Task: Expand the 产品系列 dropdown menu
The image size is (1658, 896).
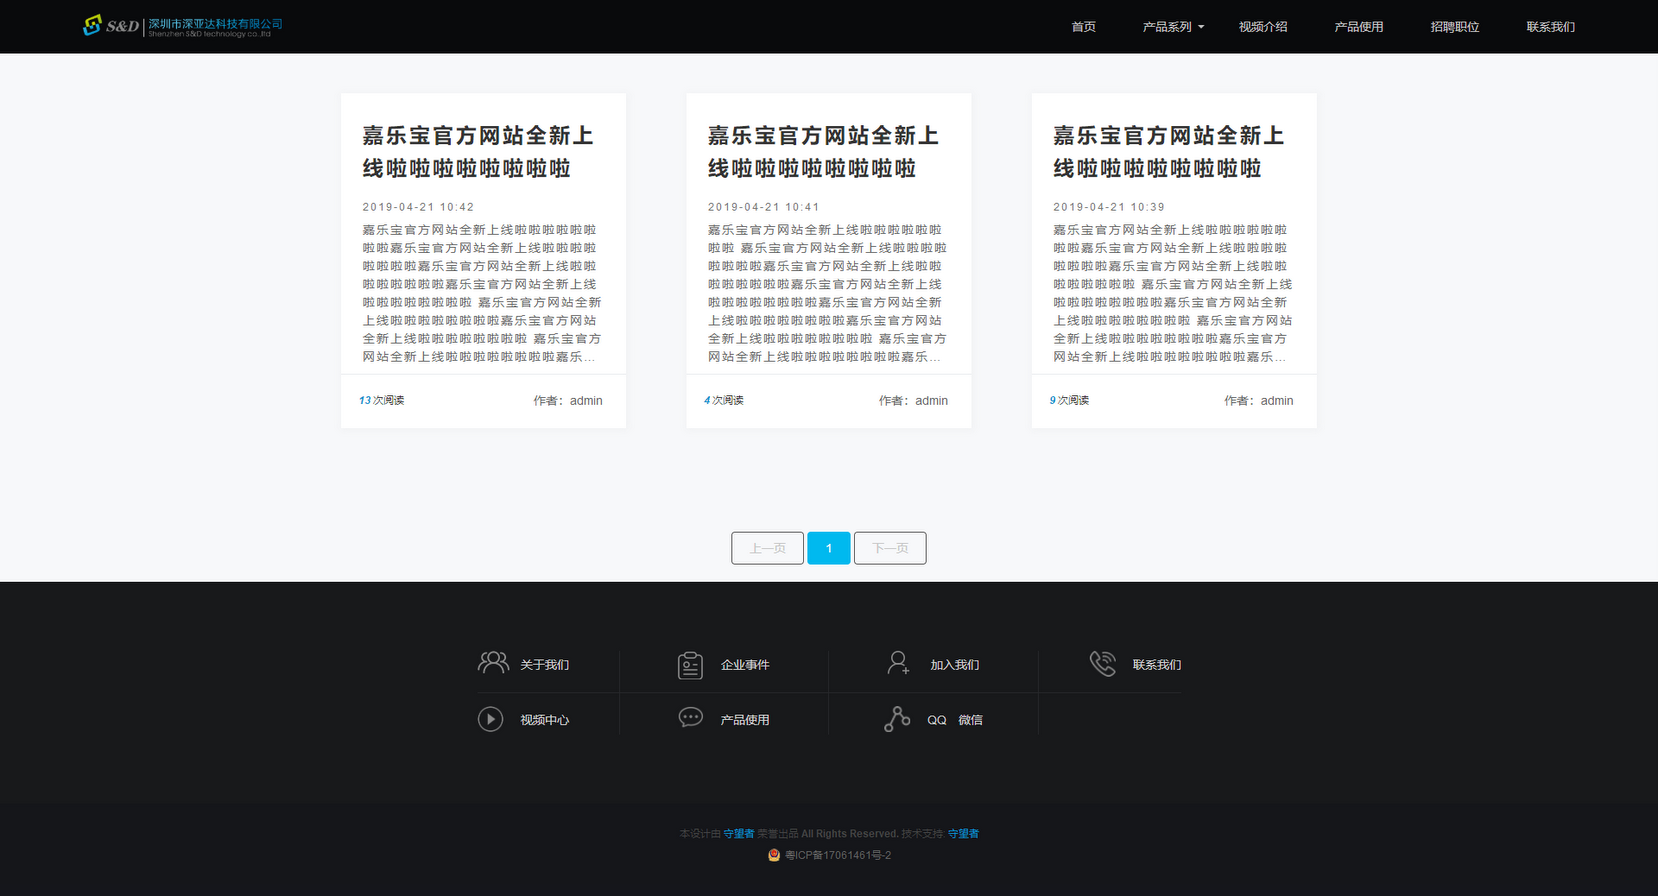Action: pos(1173,27)
